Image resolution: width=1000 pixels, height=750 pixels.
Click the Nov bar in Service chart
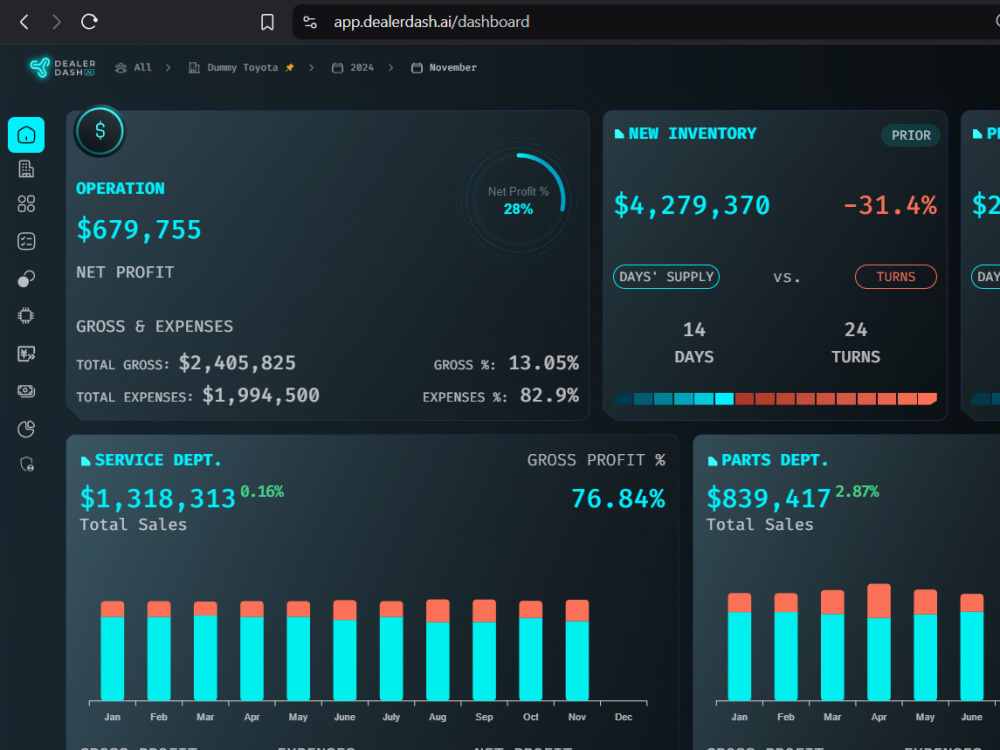click(x=577, y=650)
